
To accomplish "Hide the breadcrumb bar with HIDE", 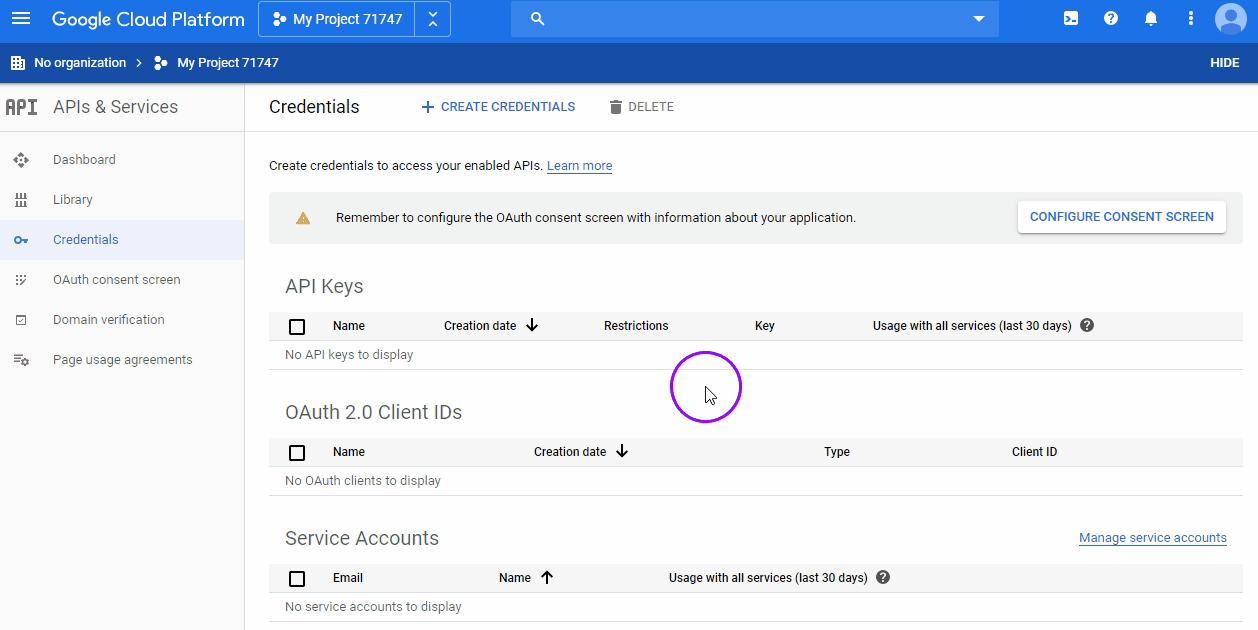I will click(1223, 62).
